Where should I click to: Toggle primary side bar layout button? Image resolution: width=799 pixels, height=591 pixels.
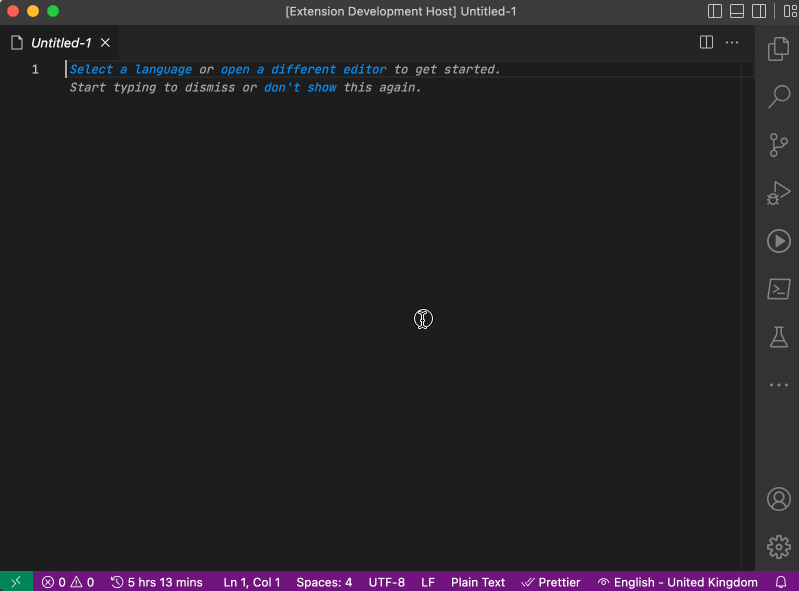tap(715, 11)
